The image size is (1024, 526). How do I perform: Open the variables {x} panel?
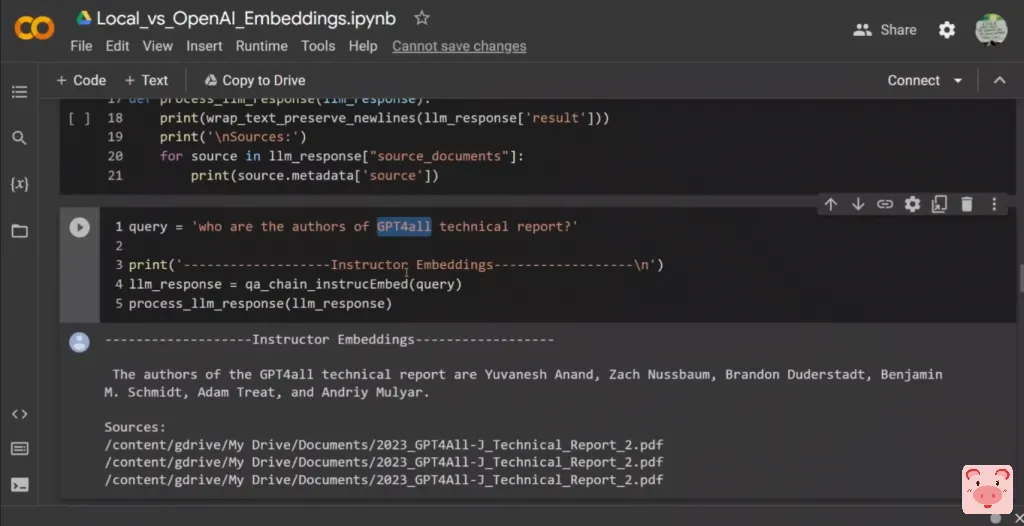coord(20,184)
